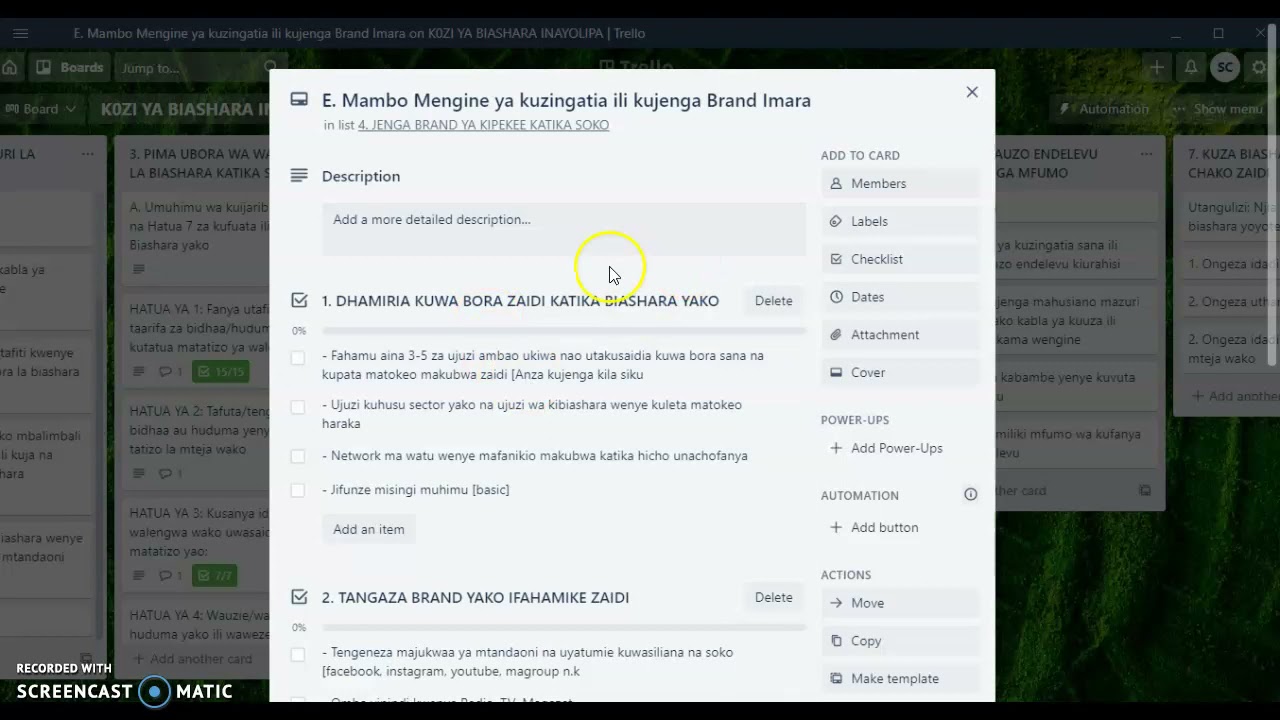Image resolution: width=1280 pixels, height=720 pixels.
Task: Open the '1. Ongeza ida...' card in list 7
Action: tap(1230, 265)
